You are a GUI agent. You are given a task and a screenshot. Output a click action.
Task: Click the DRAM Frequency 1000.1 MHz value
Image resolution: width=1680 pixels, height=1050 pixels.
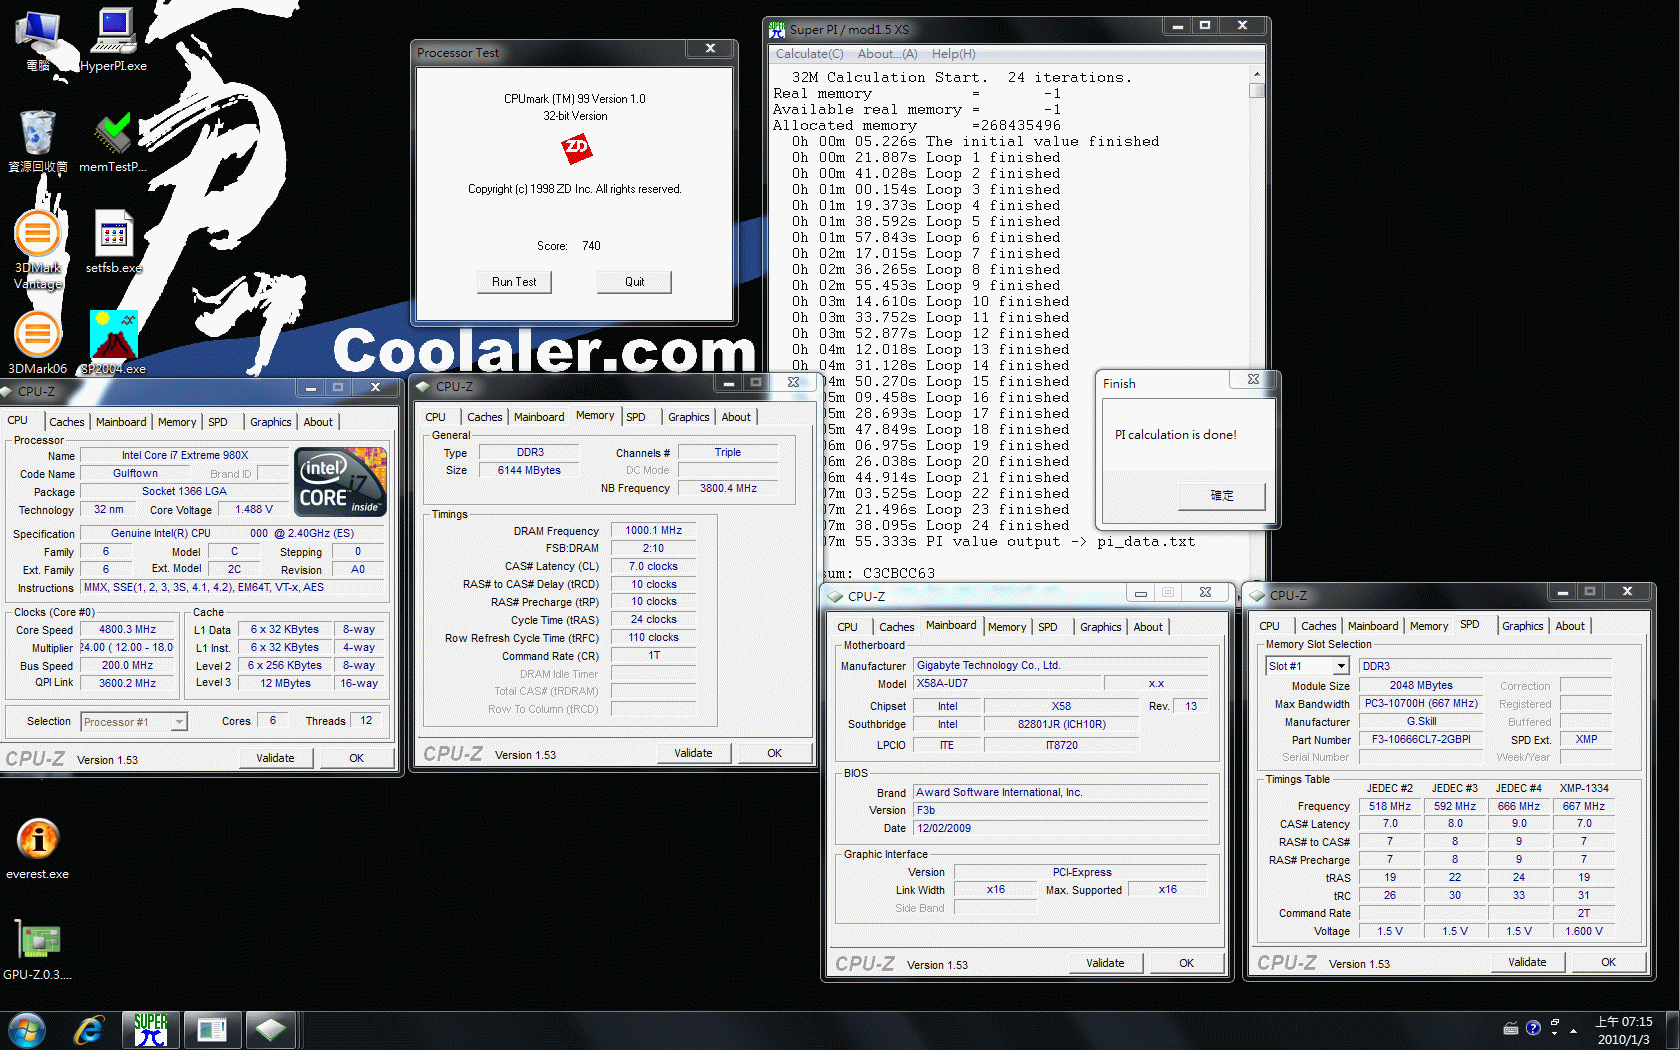pos(653,531)
